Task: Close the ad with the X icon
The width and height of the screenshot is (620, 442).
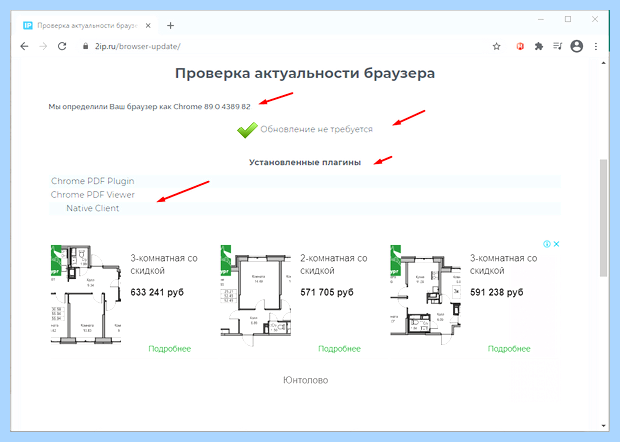Action: (556, 244)
